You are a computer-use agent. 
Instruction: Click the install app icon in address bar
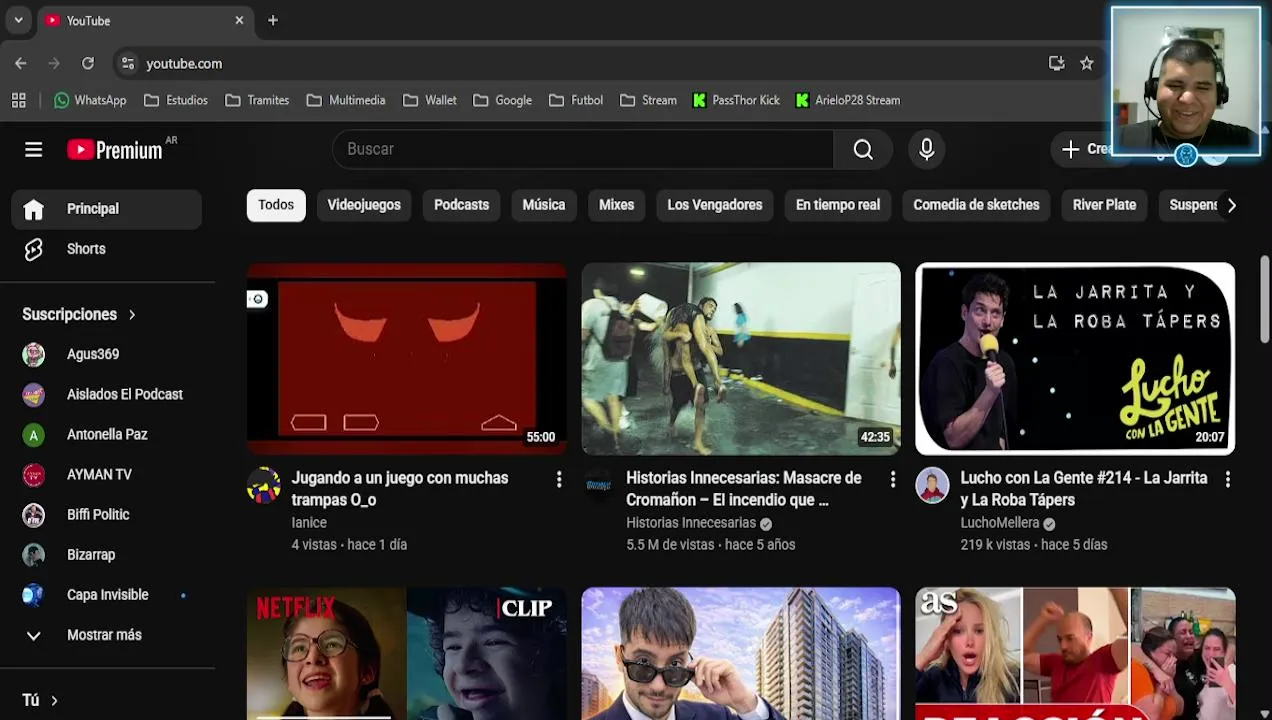tap(1057, 63)
